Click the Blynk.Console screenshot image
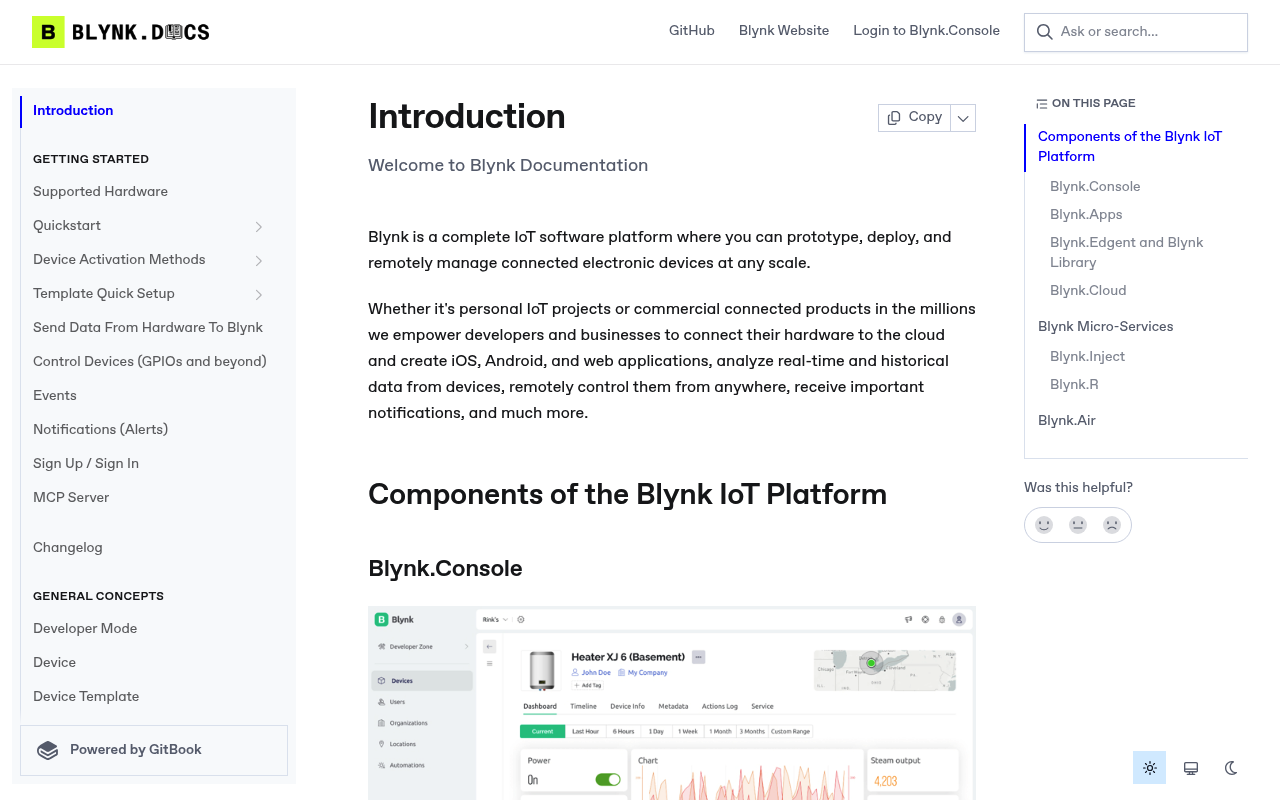 [672, 703]
